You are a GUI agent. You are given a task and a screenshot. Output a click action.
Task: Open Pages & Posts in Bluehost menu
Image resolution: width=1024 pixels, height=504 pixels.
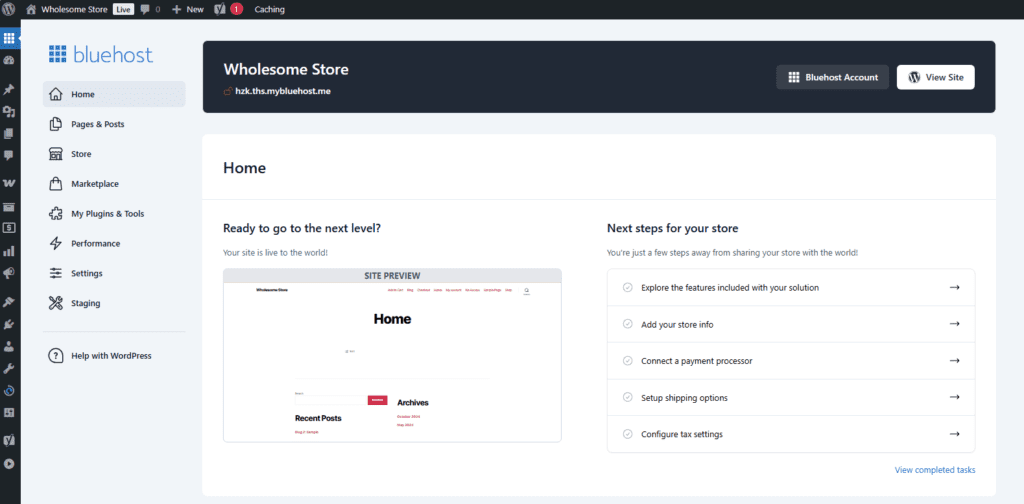tap(114, 124)
